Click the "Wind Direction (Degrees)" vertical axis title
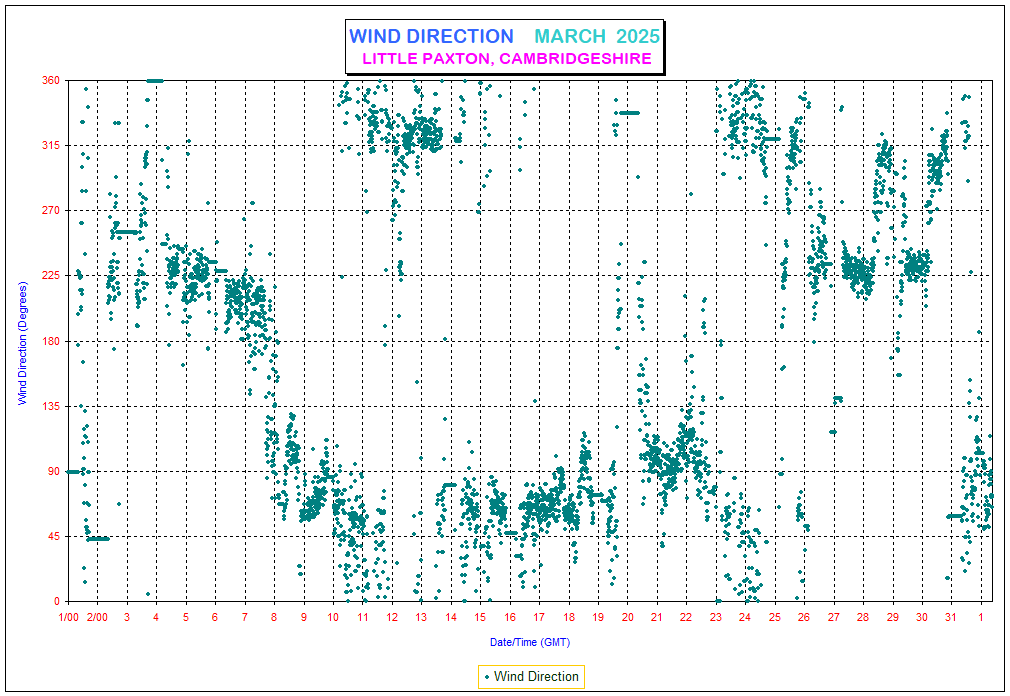Viewport: 1010px width, 696px height. [x=23, y=343]
